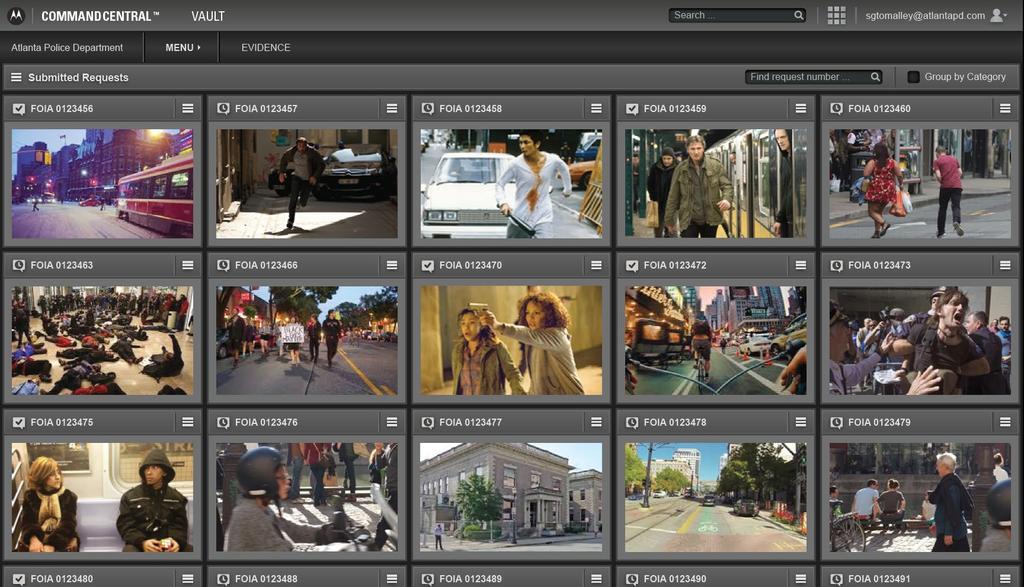Screen dimensions: 1024x587
Task: Expand the options menu for FOIA 0123457
Action: pos(392,108)
